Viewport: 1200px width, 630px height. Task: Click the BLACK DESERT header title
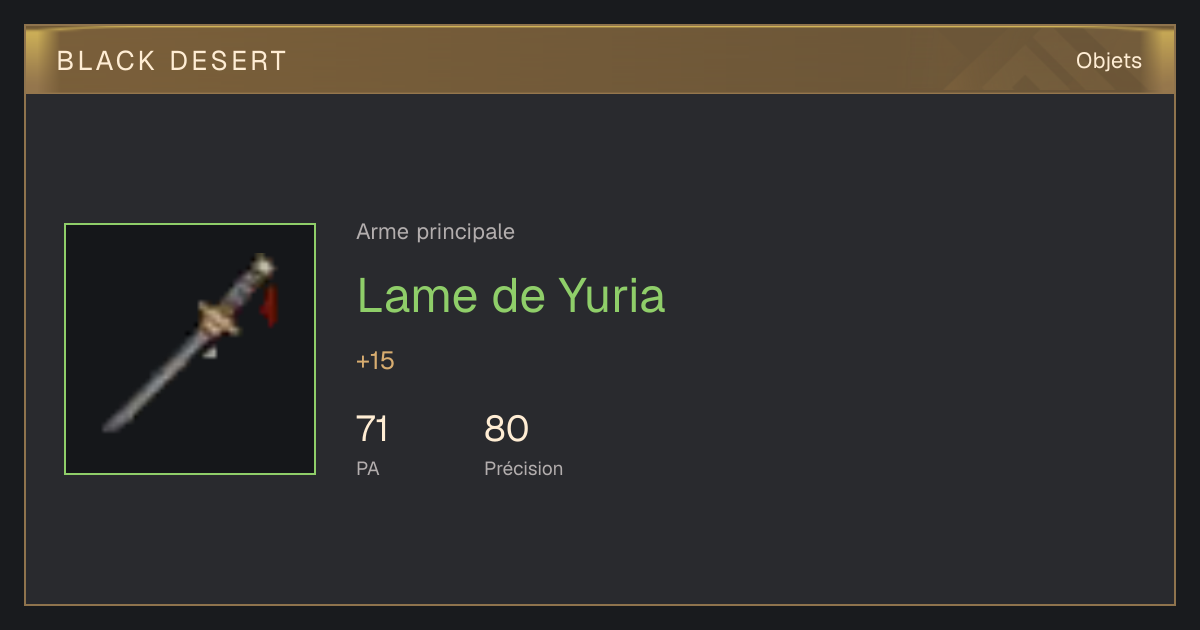(172, 61)
